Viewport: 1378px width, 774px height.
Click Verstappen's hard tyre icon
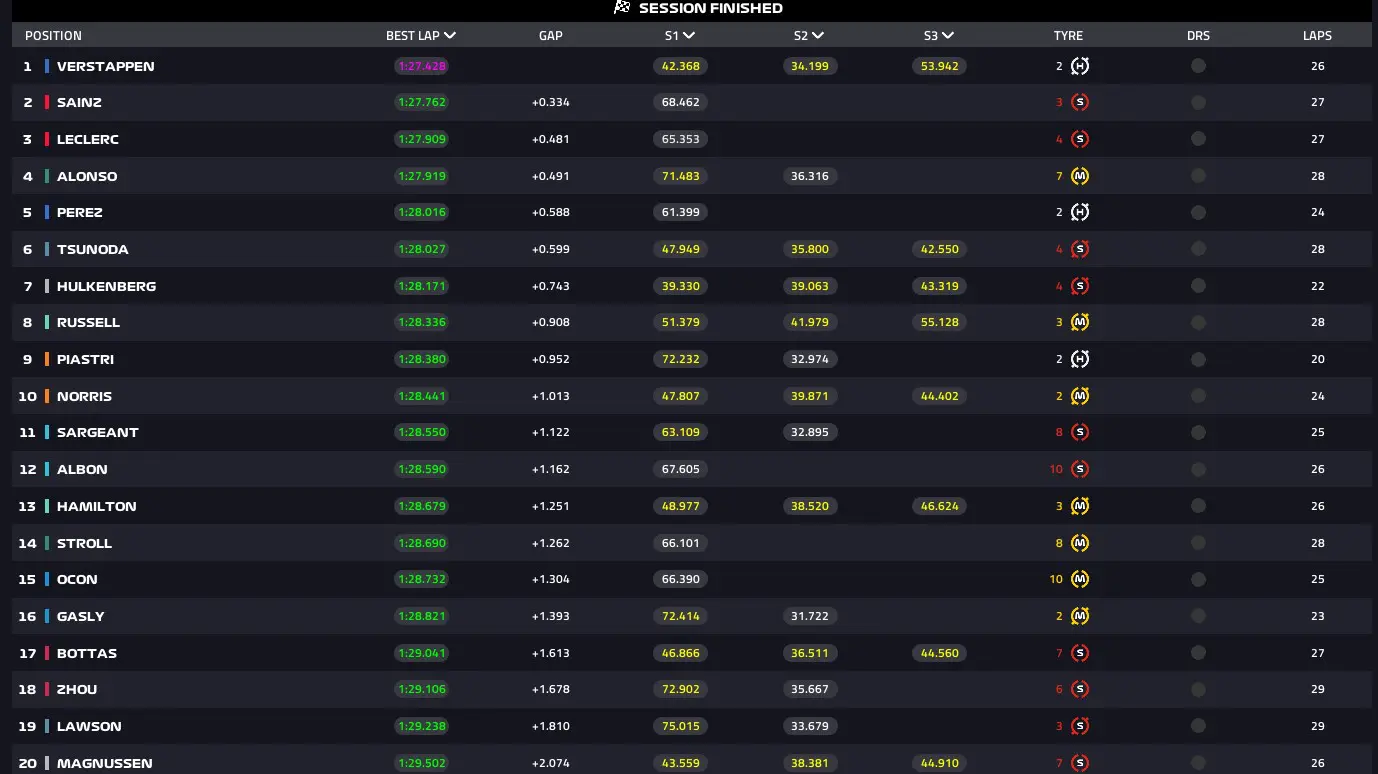(1080, 66)
